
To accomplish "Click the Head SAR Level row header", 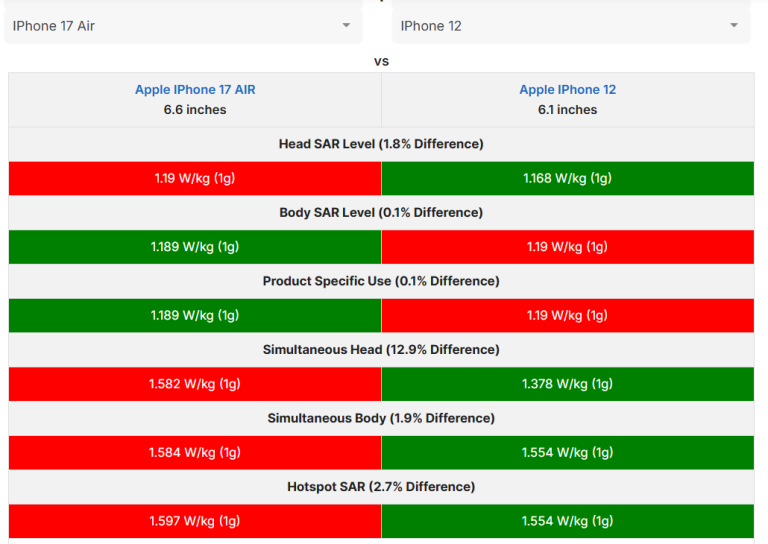I will pos(381,144).
